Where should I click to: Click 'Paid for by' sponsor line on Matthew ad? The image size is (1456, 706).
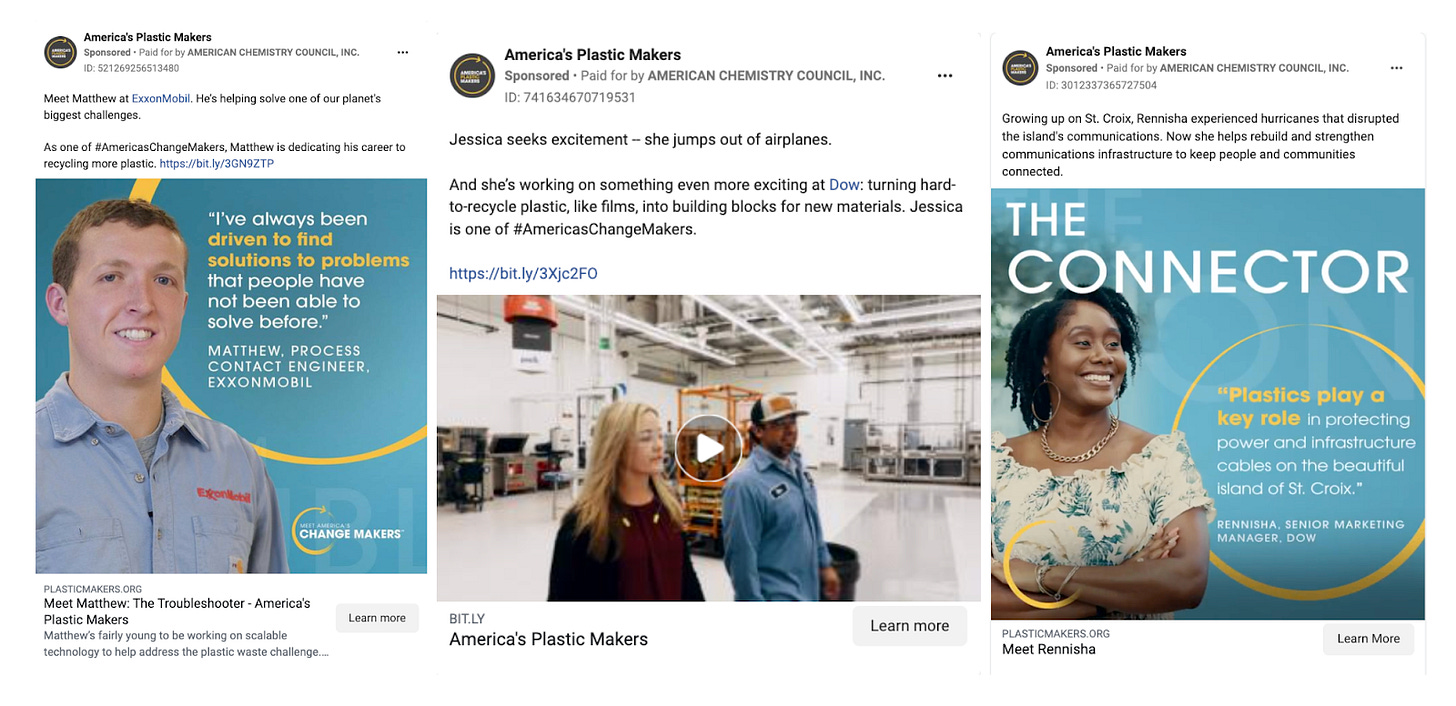point(249,52)
